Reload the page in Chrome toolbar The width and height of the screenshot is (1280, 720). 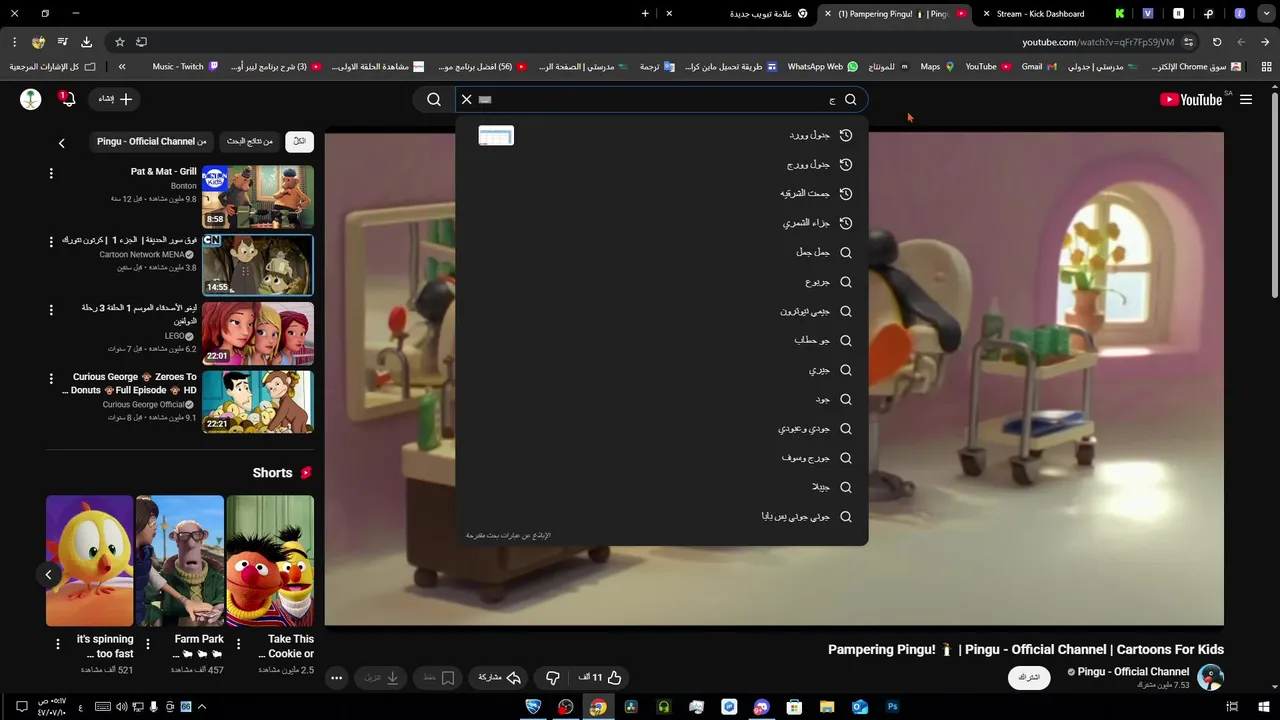[x=1217, y=42]
